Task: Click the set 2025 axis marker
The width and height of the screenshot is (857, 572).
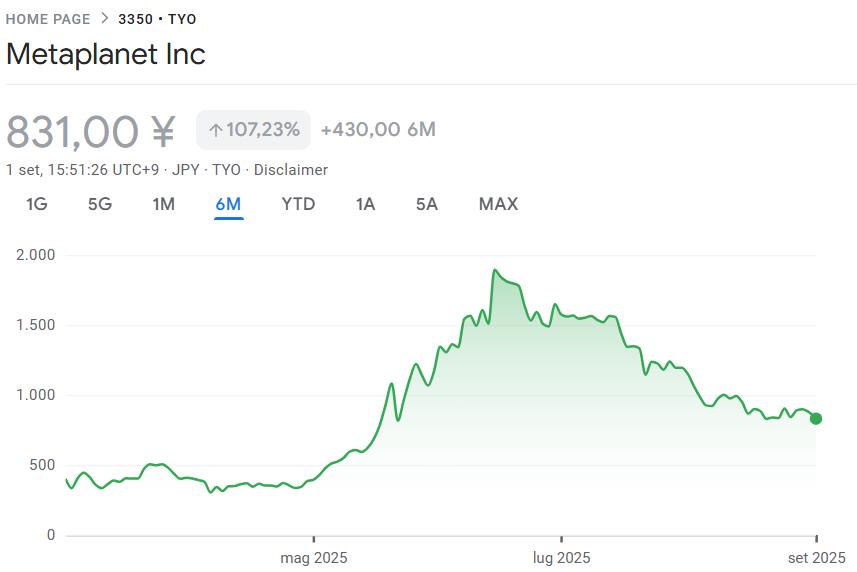Action: point(816,557)
